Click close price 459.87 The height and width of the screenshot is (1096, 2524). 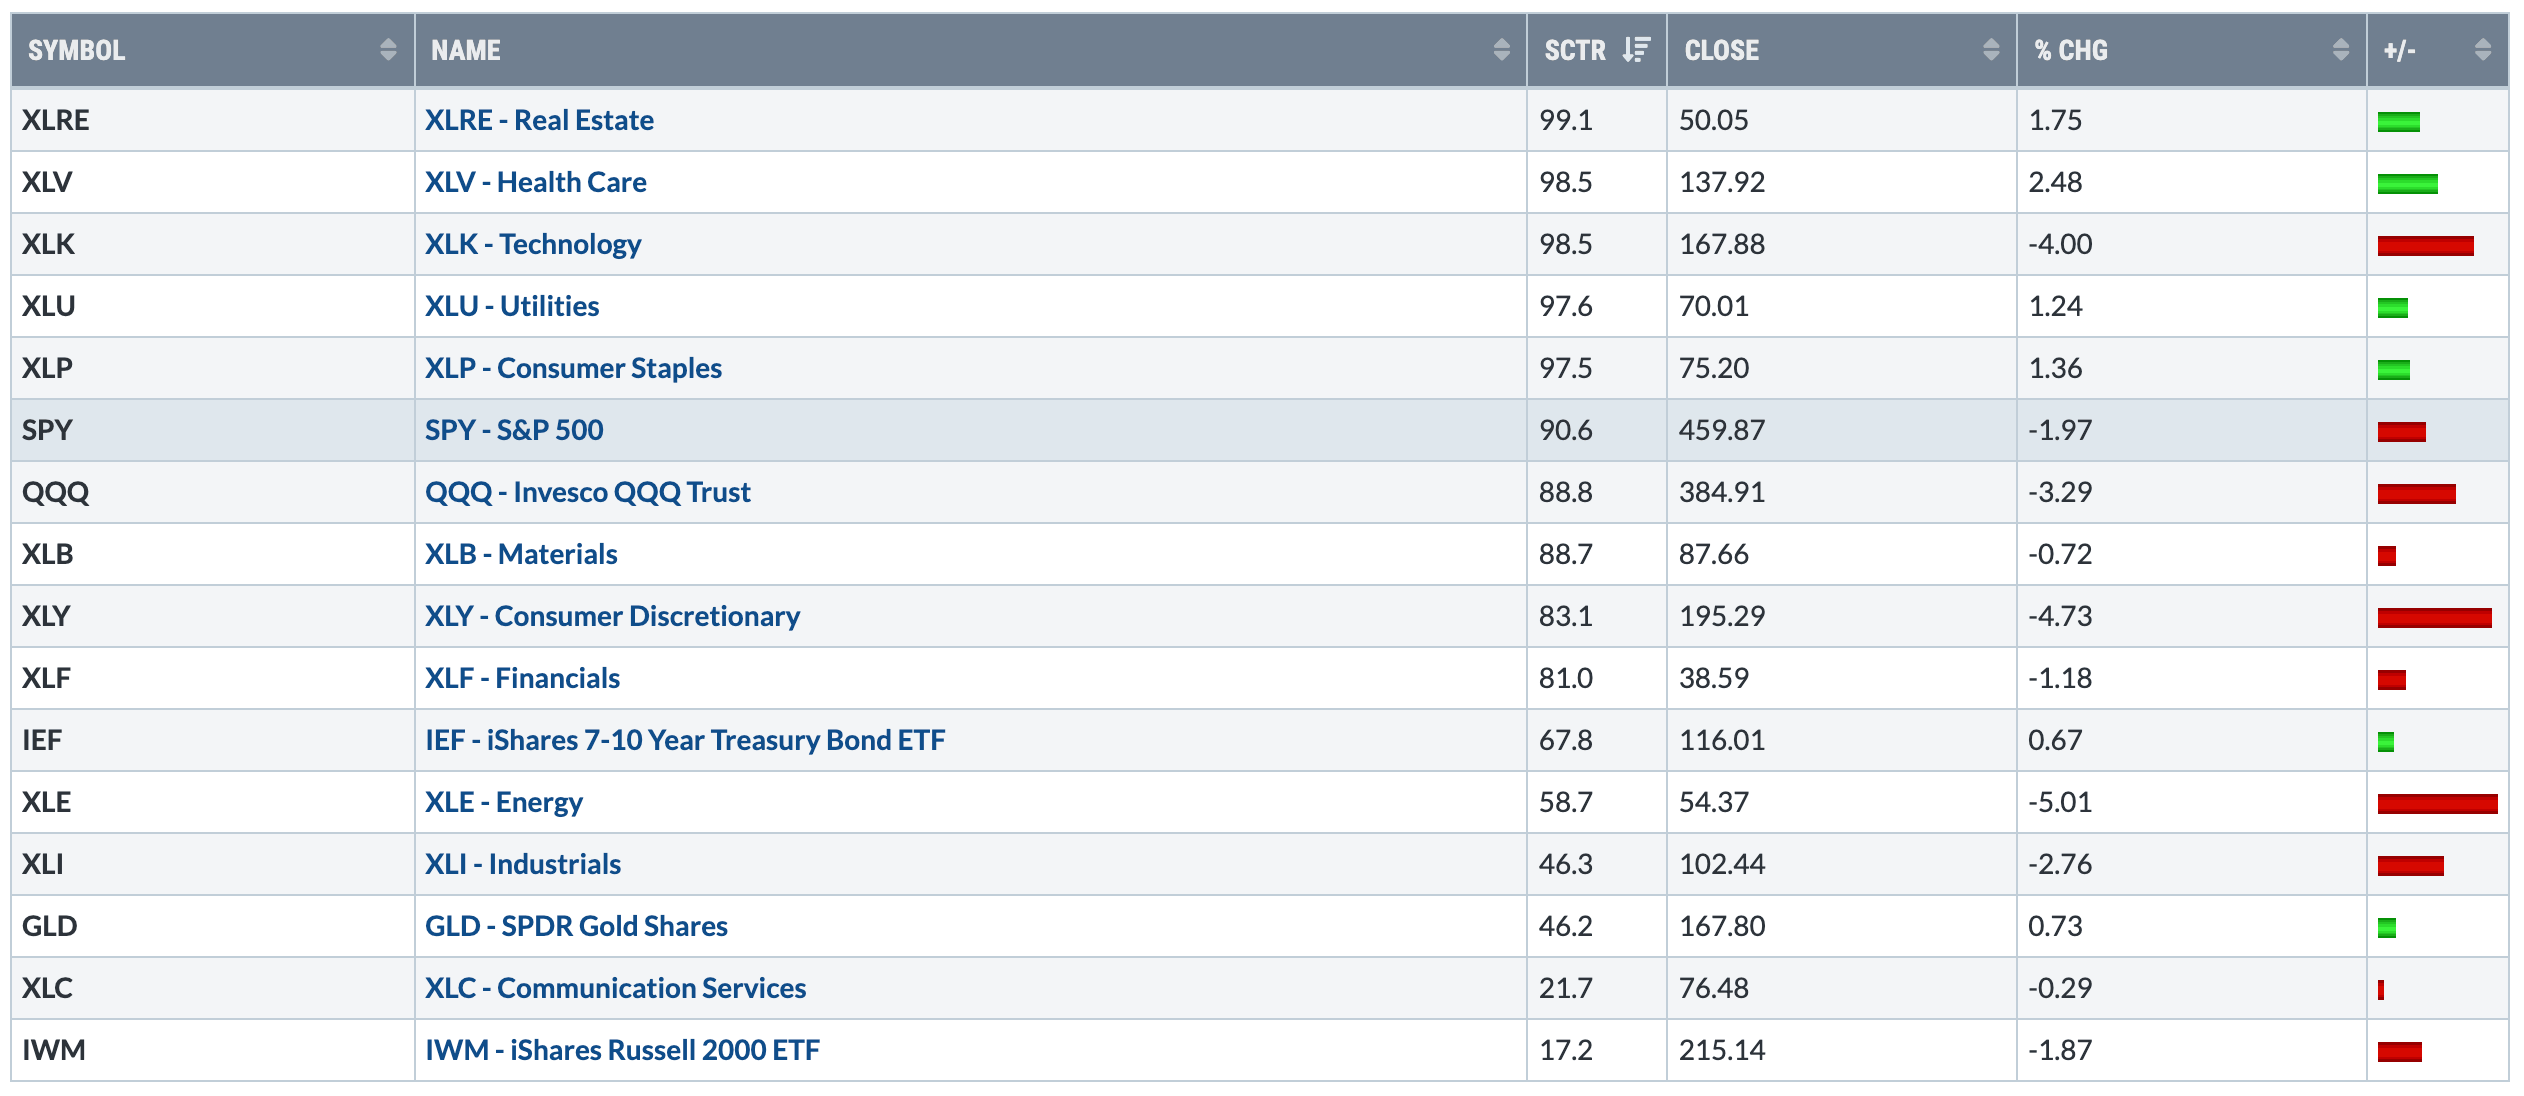coord(1722,430)
